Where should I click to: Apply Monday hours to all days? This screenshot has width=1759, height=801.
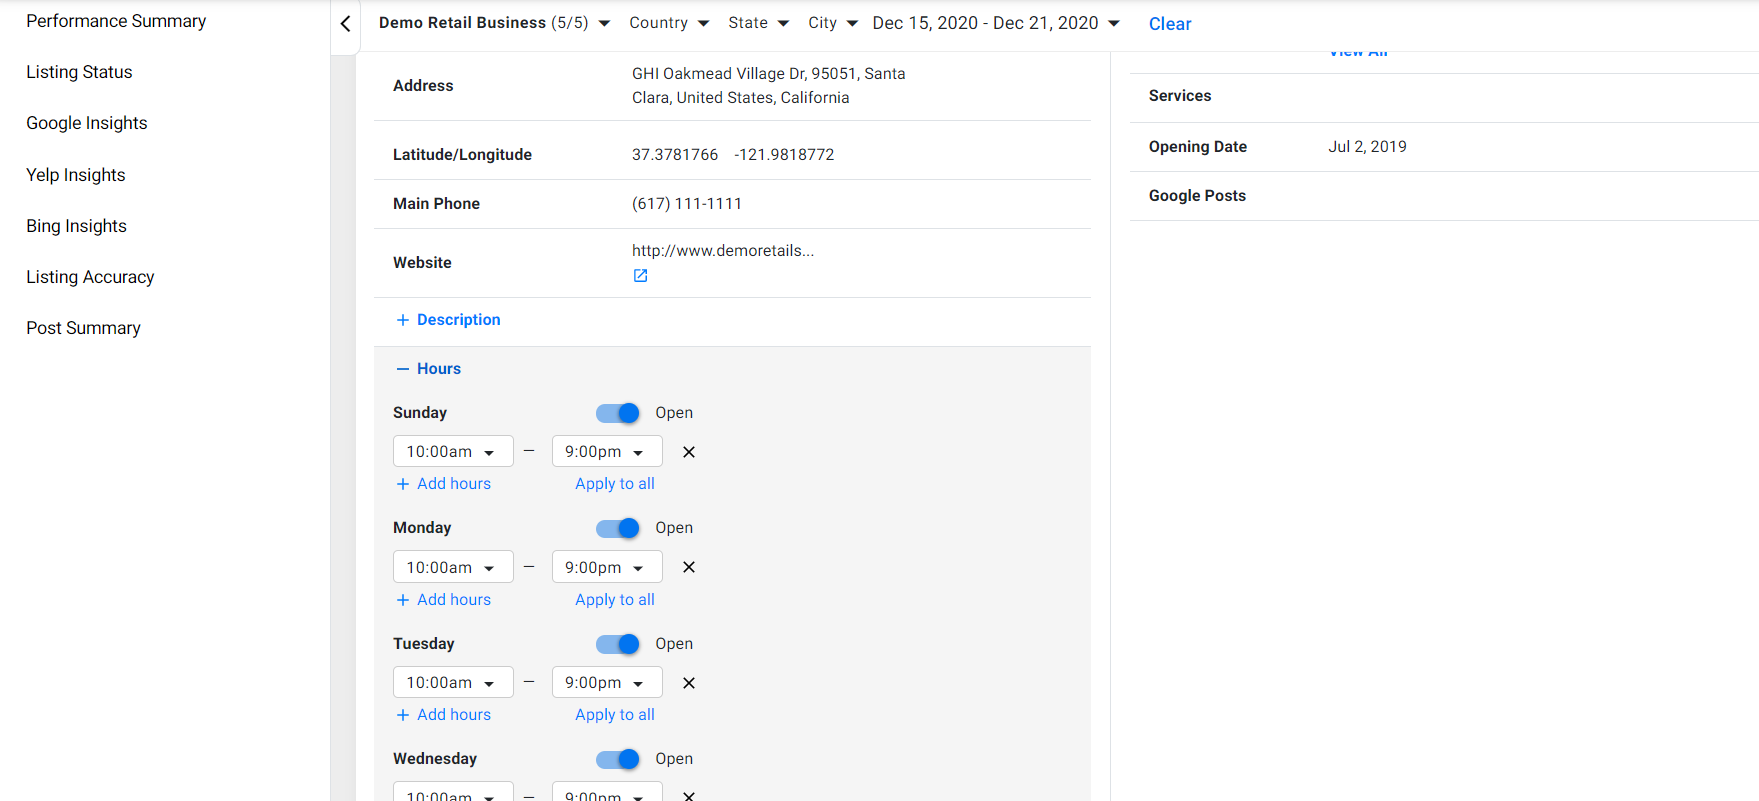(615, 600)
